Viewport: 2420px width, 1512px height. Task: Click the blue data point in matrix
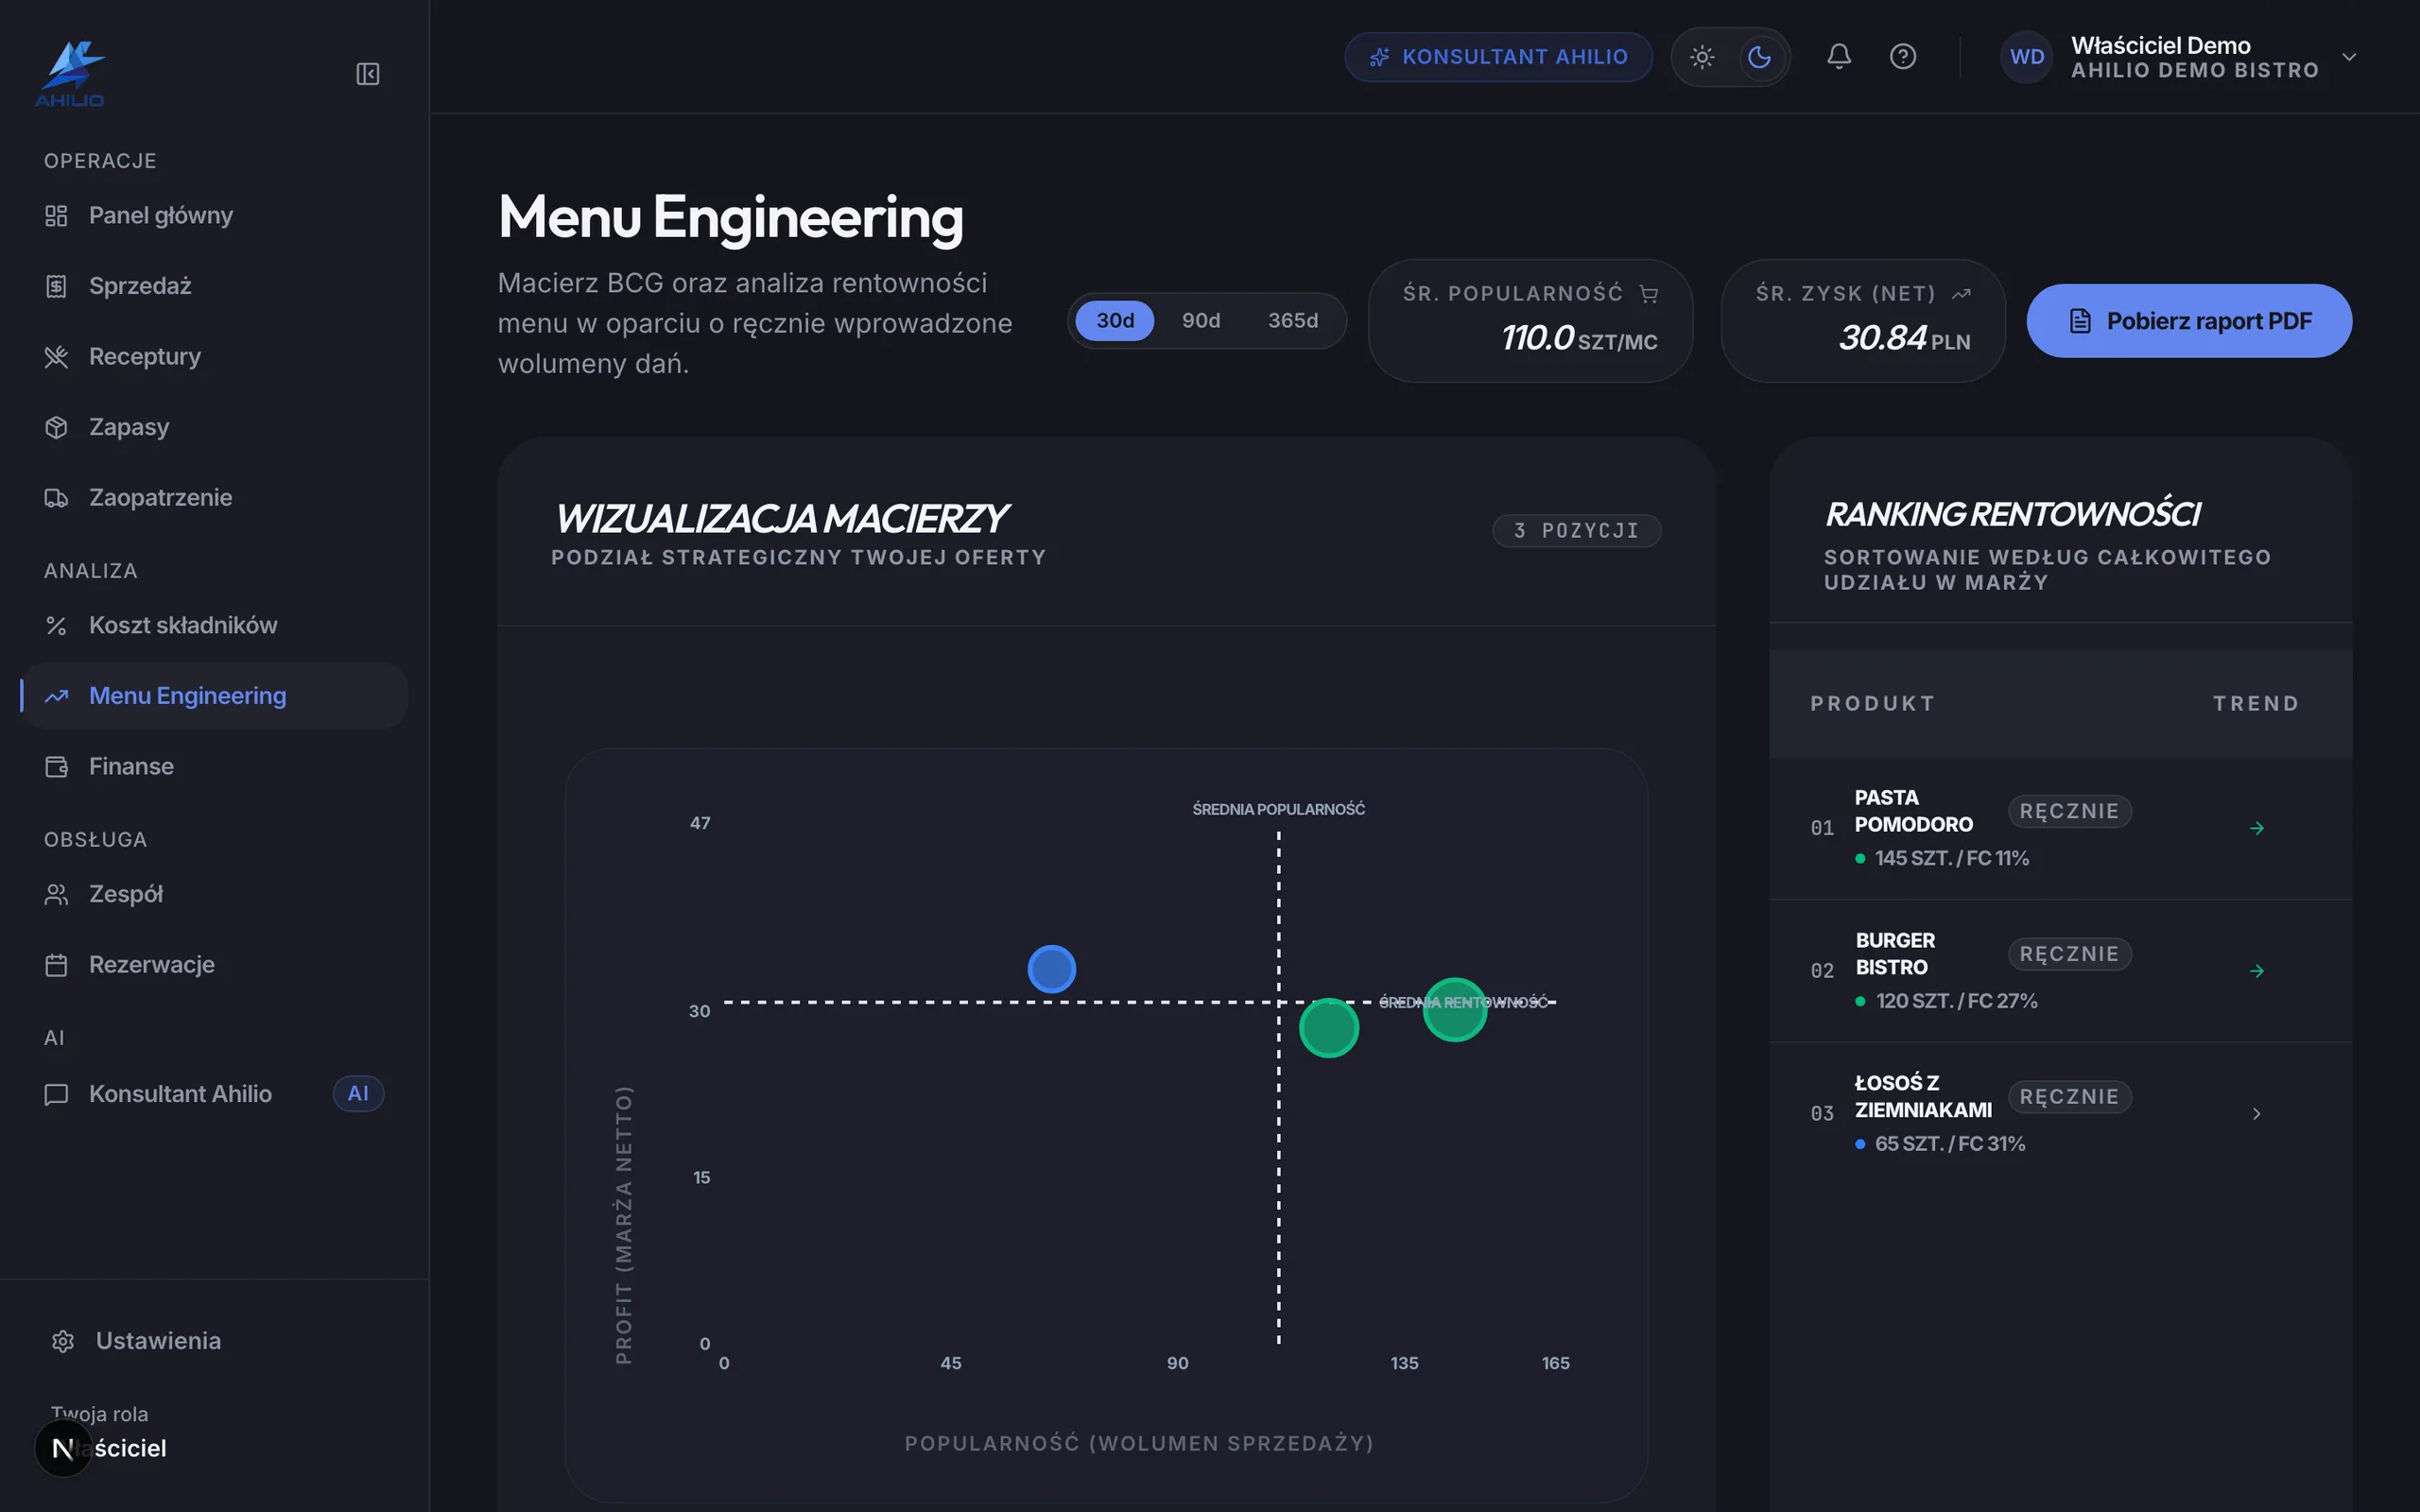(x=1051, y=969)
